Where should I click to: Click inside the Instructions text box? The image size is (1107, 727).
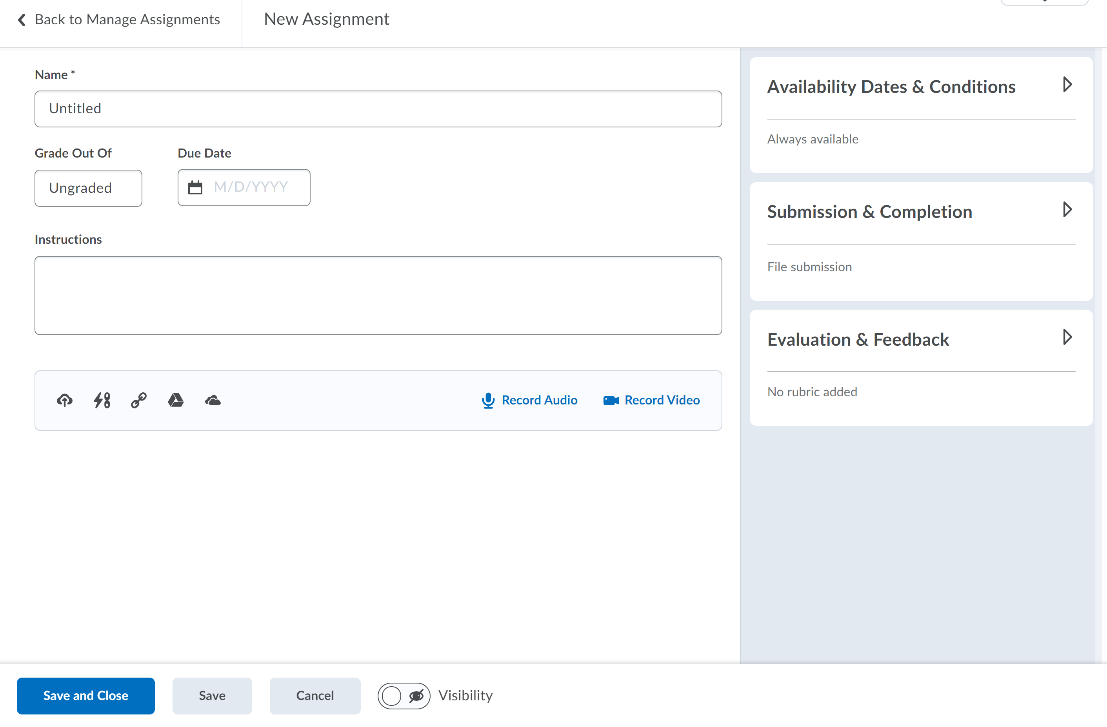[x=378, y=296]
